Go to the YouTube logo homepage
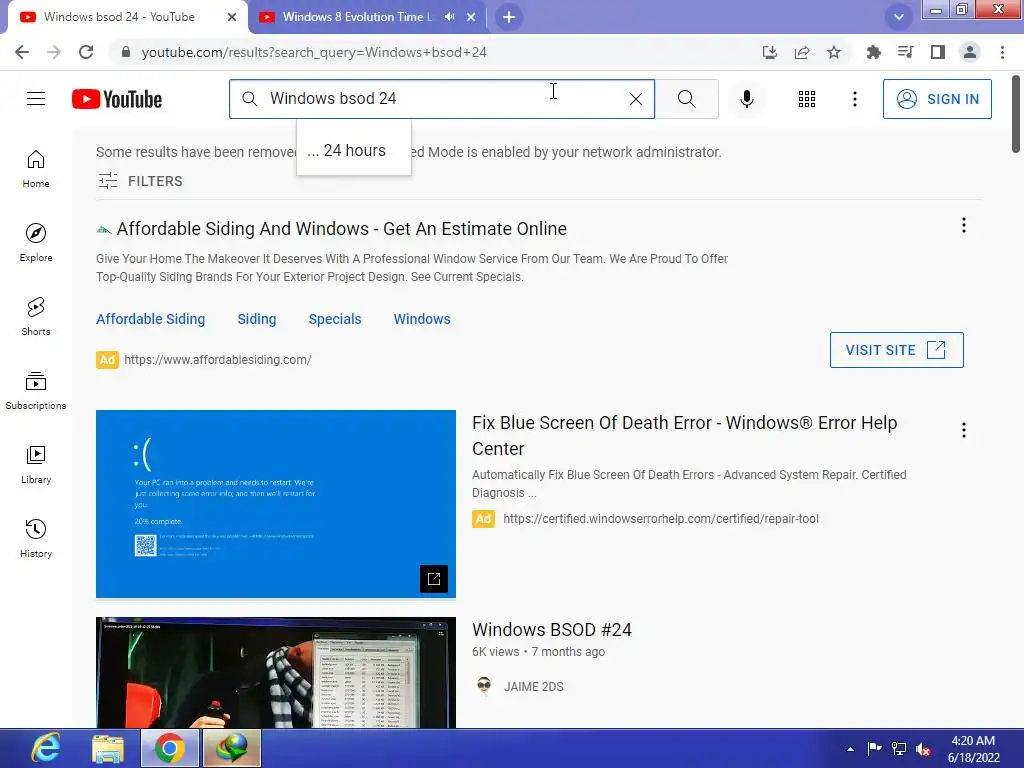1024x768 pixels. (x=117, y=99)
